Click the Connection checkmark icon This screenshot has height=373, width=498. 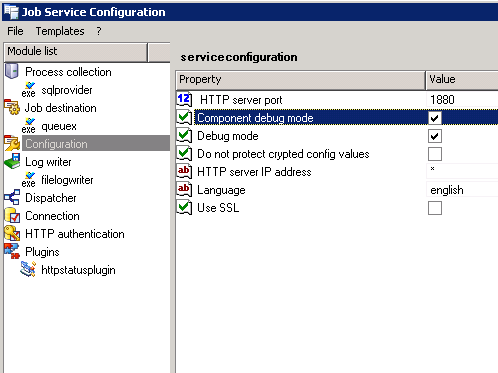tap(12, 215)
